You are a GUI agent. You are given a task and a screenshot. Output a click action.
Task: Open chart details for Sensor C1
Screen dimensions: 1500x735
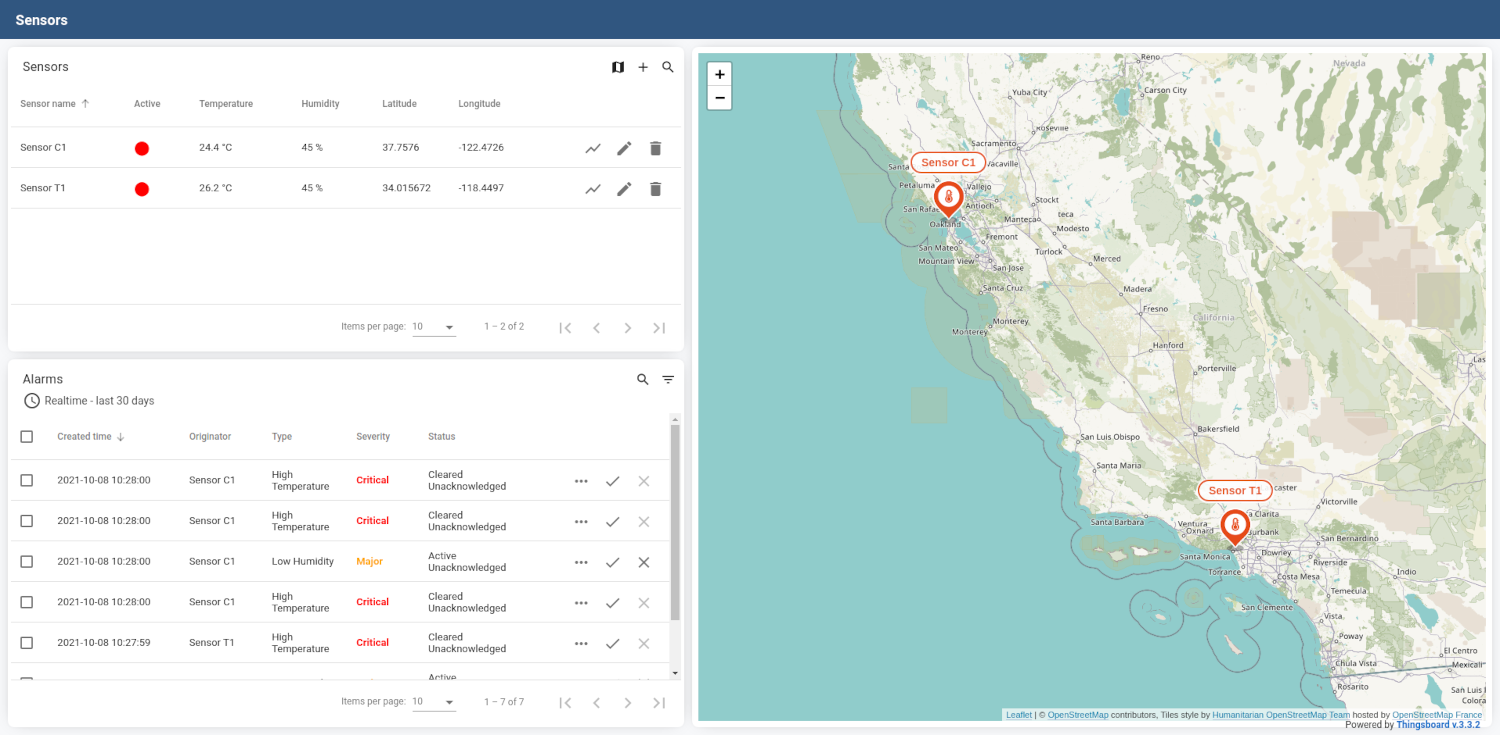tap(593, 148)
